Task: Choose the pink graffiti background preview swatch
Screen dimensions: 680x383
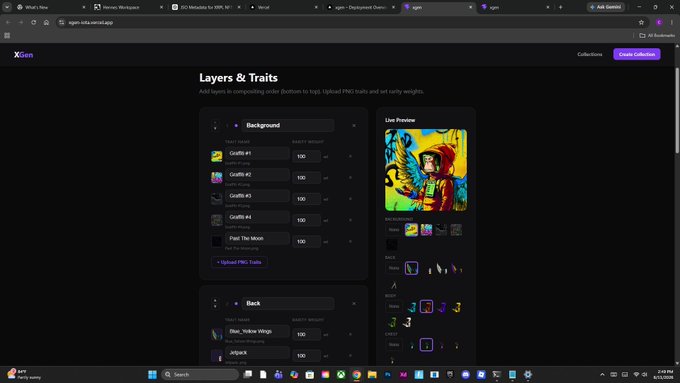Action: 426,230
